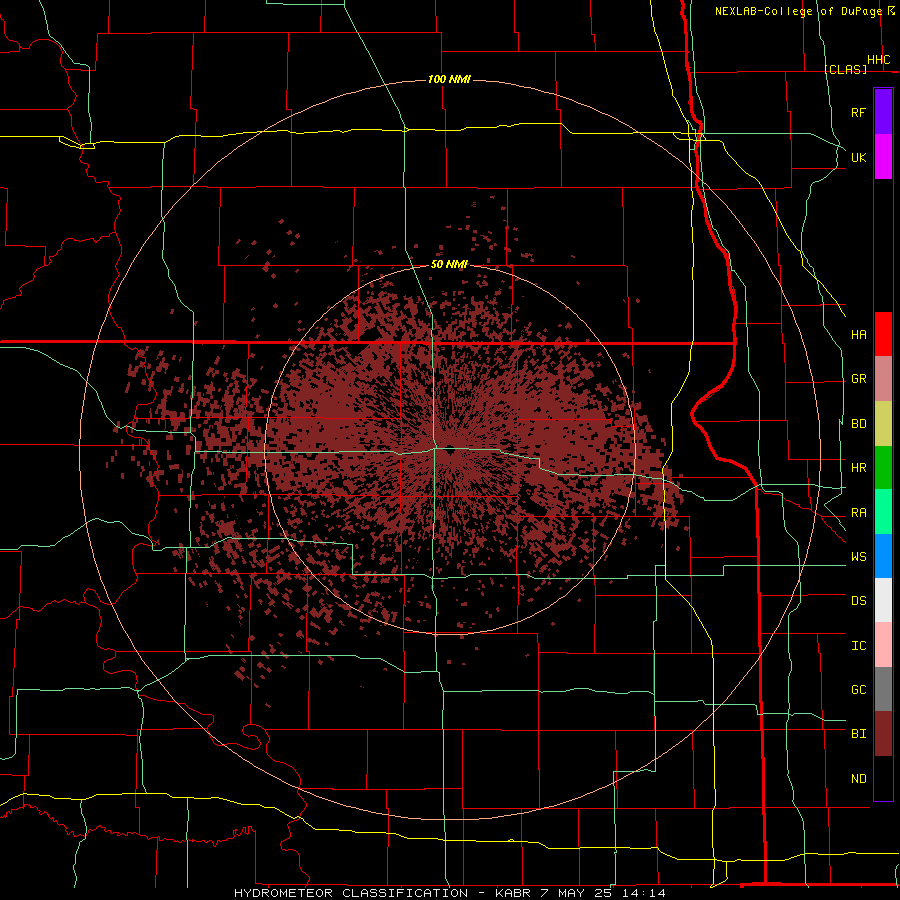
Task: Click the [CLAS] legend heading
Action: click(x=846, y=69)
